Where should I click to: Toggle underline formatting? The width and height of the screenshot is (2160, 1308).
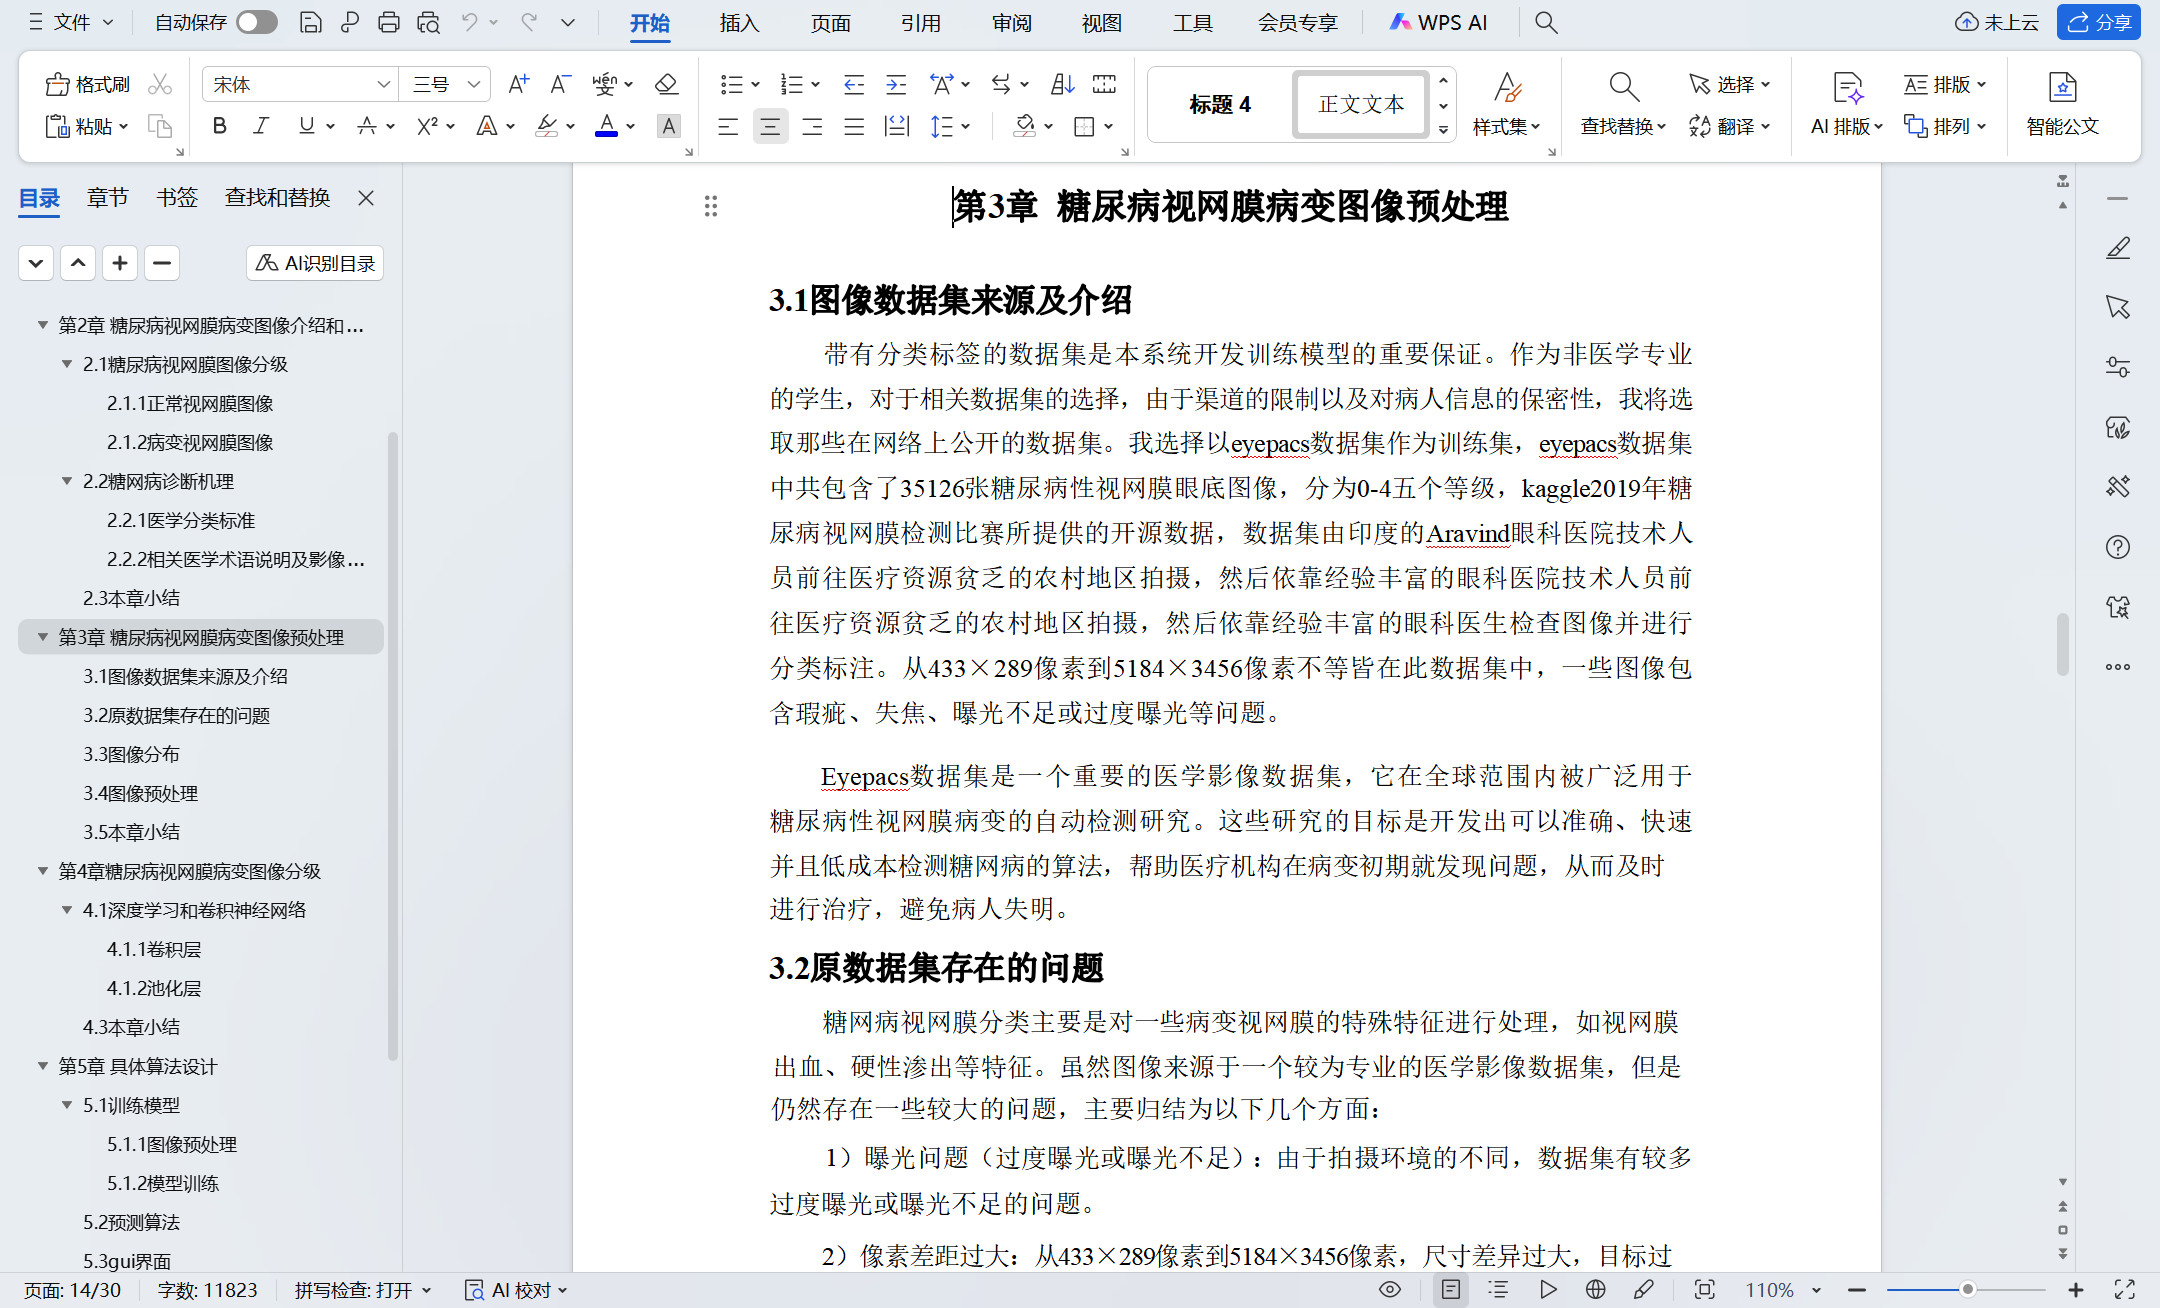(x=306, y=125)
